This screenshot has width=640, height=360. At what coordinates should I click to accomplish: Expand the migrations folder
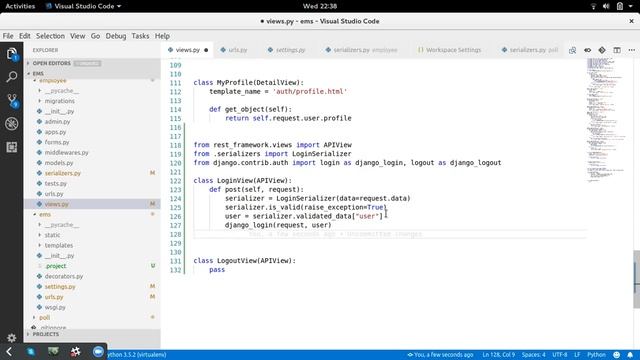point(60,101)
